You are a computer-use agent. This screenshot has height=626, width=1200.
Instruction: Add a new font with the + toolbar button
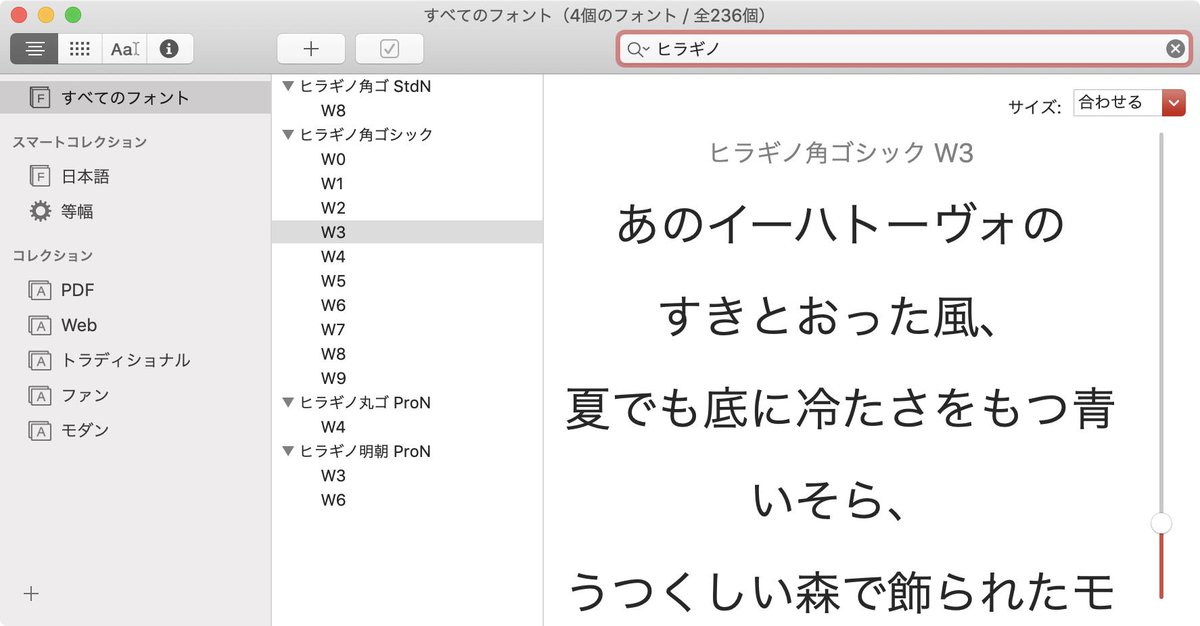click(310, 47)
